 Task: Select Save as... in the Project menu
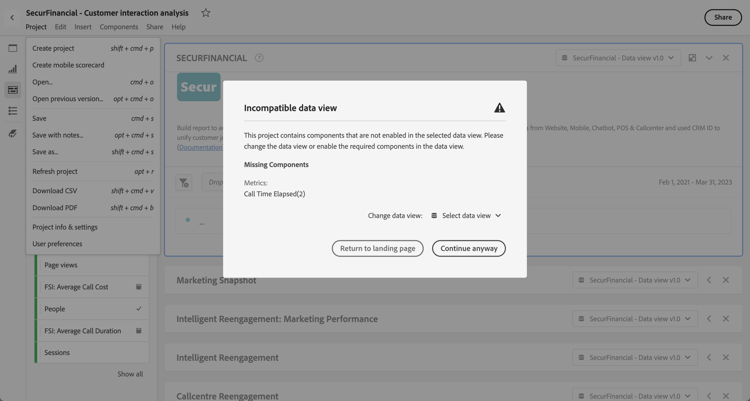tap(45, 152)
